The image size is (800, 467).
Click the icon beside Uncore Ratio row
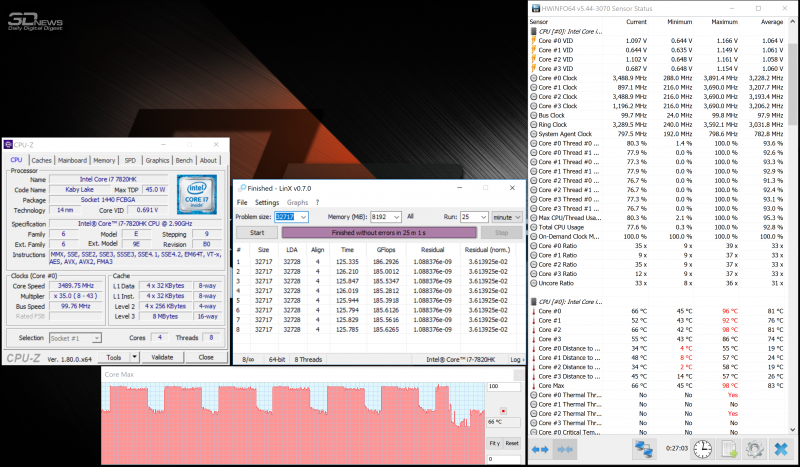coord(534,283)
